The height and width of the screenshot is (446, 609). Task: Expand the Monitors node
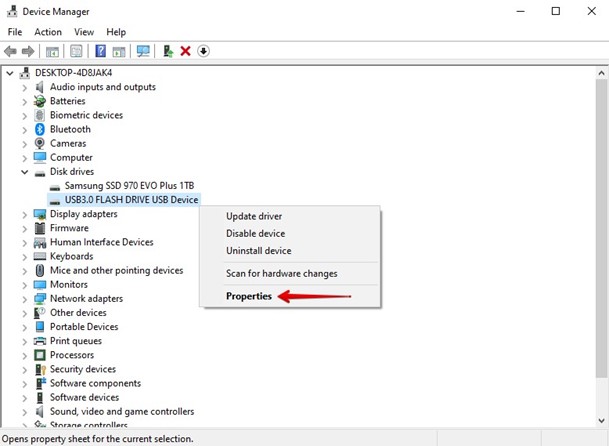[x=24, y=286]
